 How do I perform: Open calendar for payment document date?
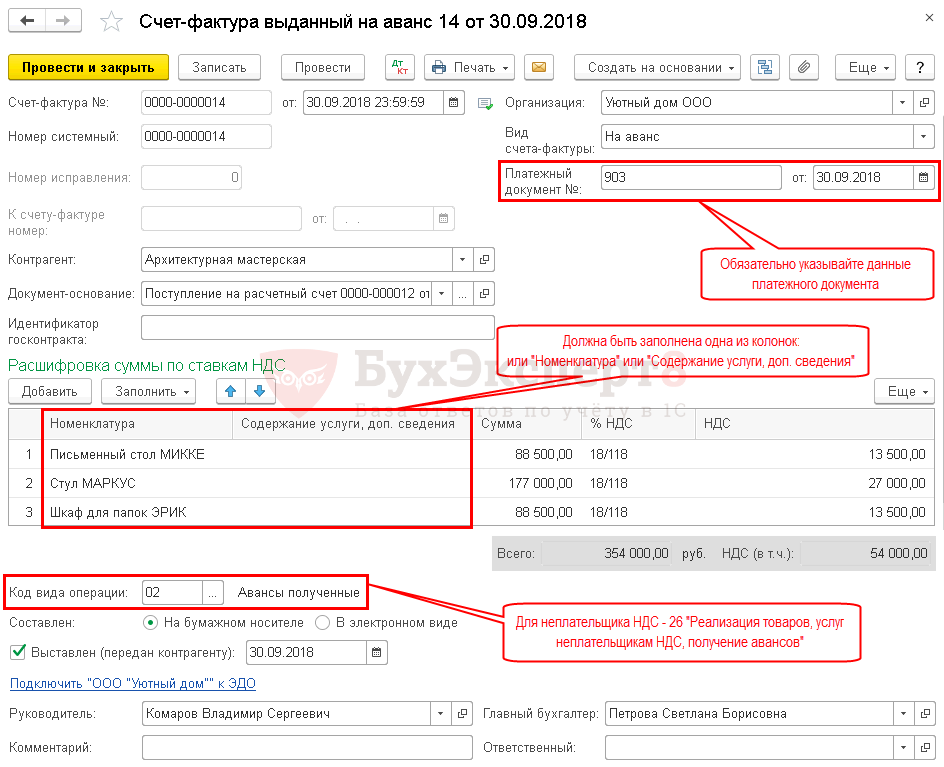pyautogui.click(x=923, y=177)
